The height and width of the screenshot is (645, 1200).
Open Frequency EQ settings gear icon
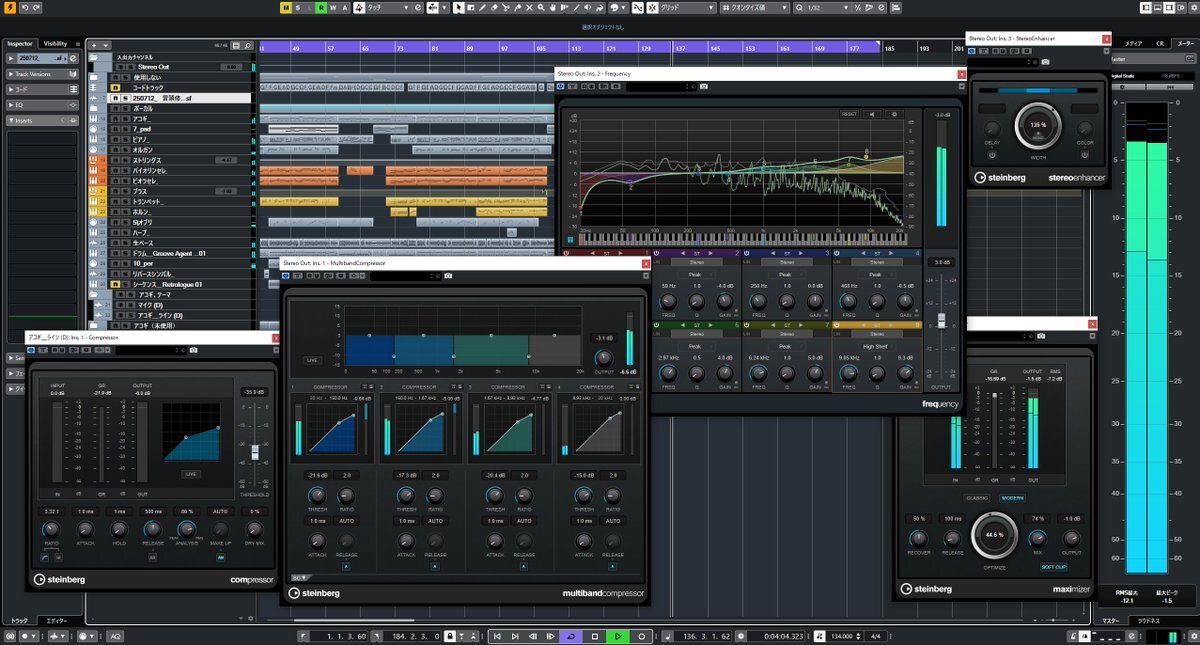(894, 114)
